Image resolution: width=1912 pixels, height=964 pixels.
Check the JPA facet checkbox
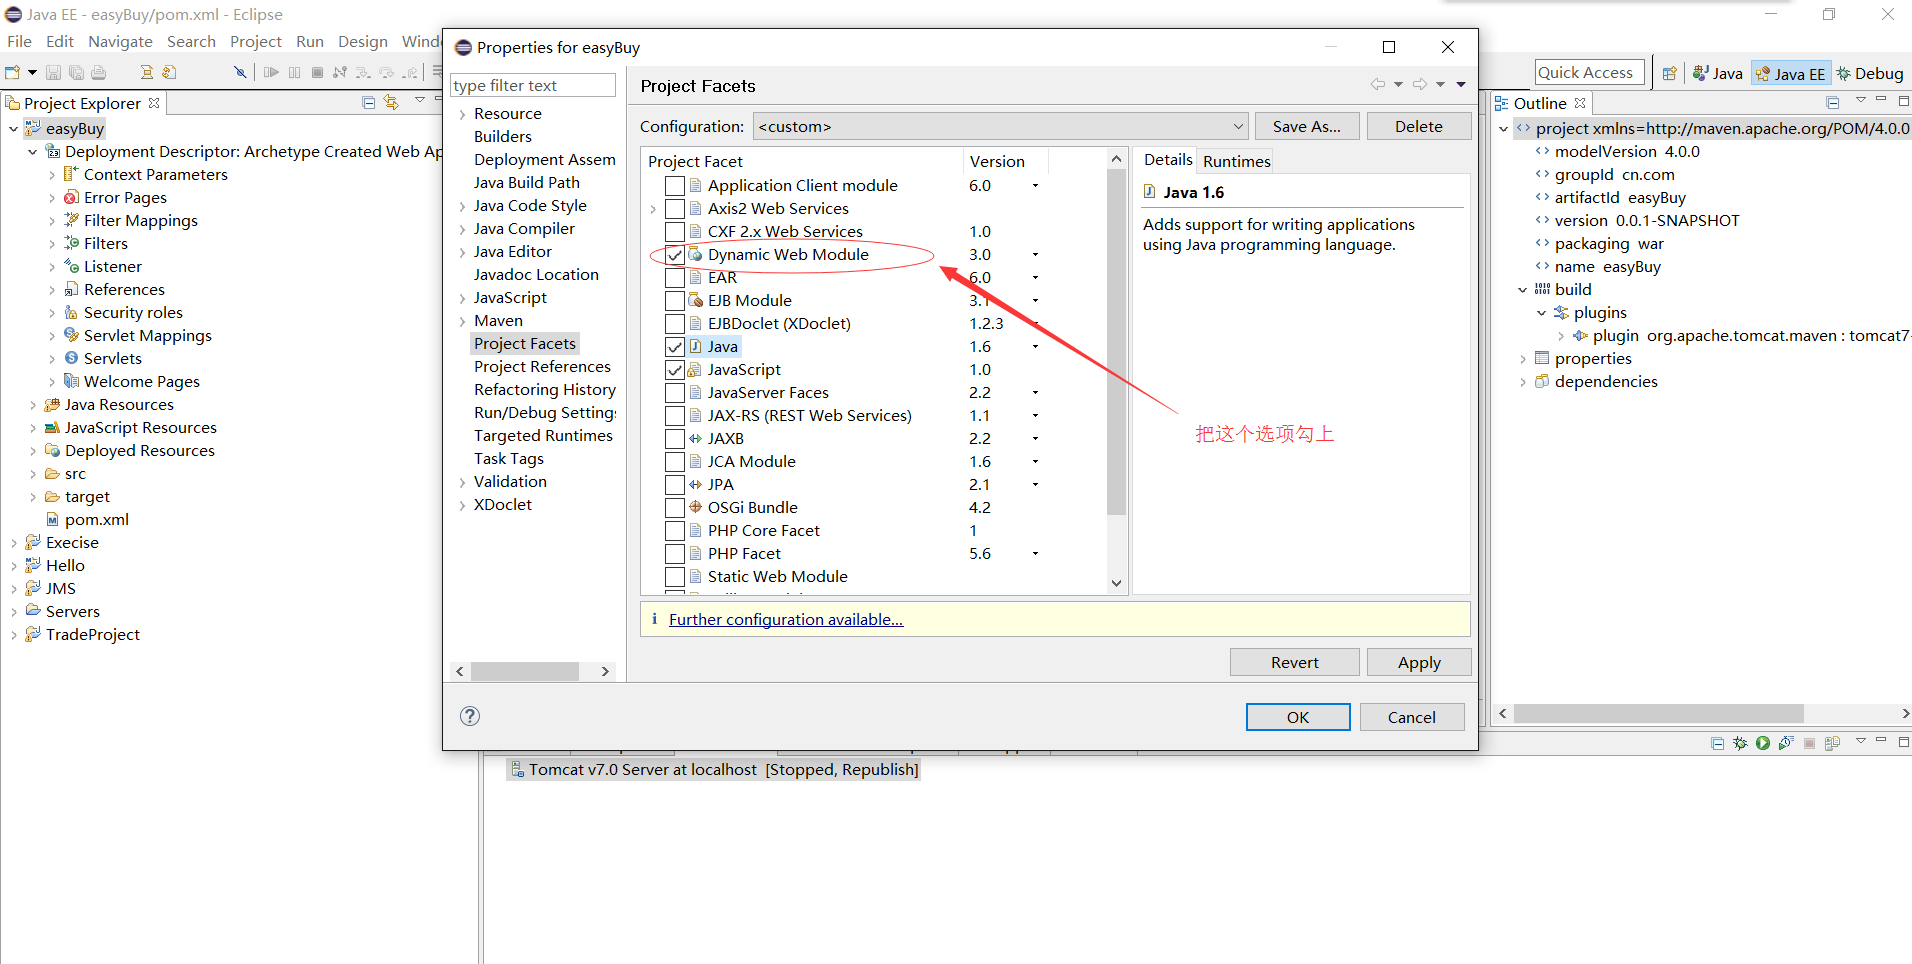[x=675, y=485]
